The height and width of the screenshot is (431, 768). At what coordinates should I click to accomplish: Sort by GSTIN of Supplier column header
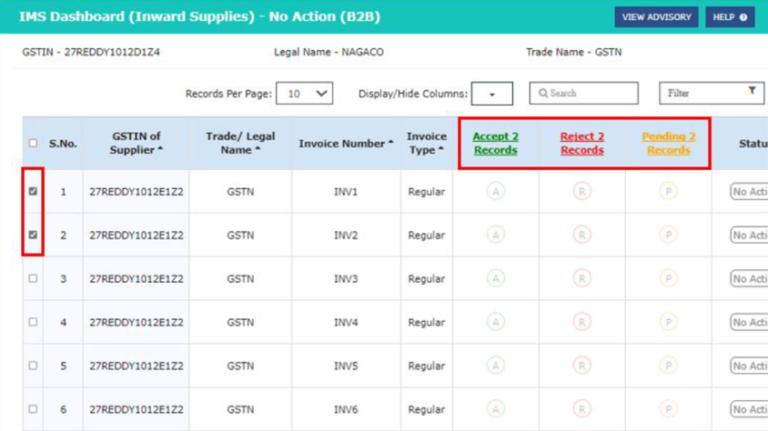[x=136, y=143]
